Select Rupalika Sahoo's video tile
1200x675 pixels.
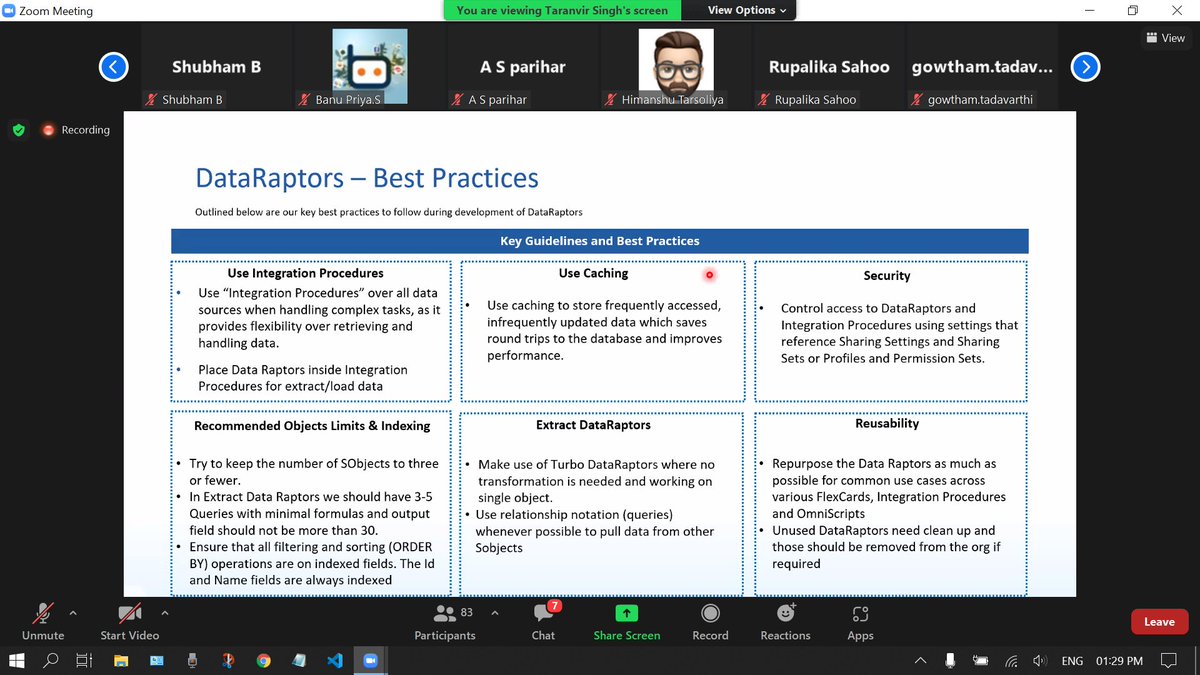(829, 67)
